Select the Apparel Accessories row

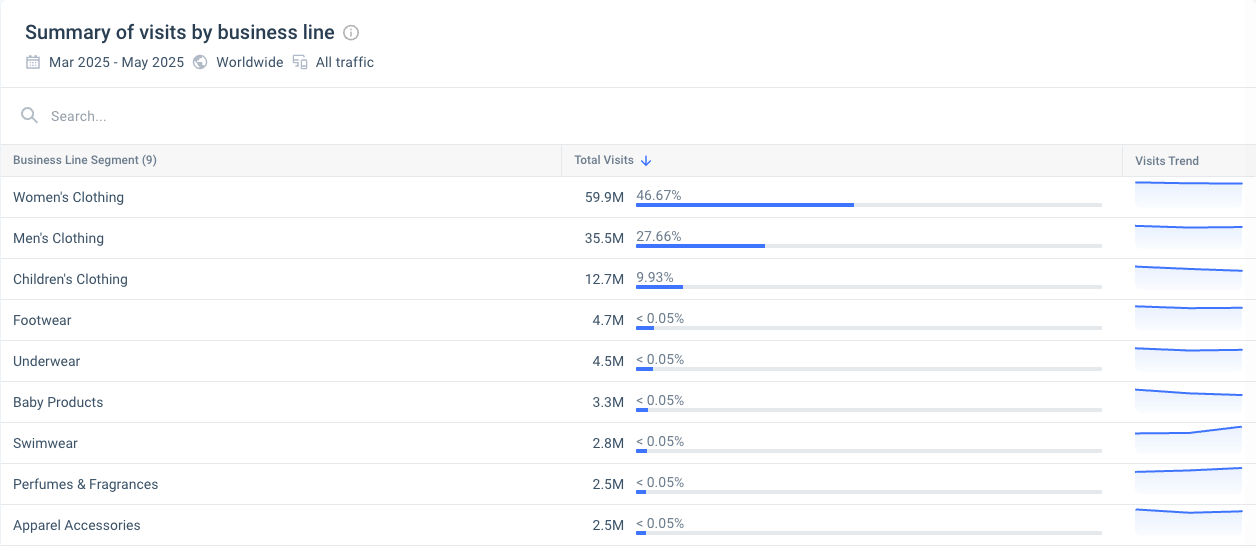[76, 525]
